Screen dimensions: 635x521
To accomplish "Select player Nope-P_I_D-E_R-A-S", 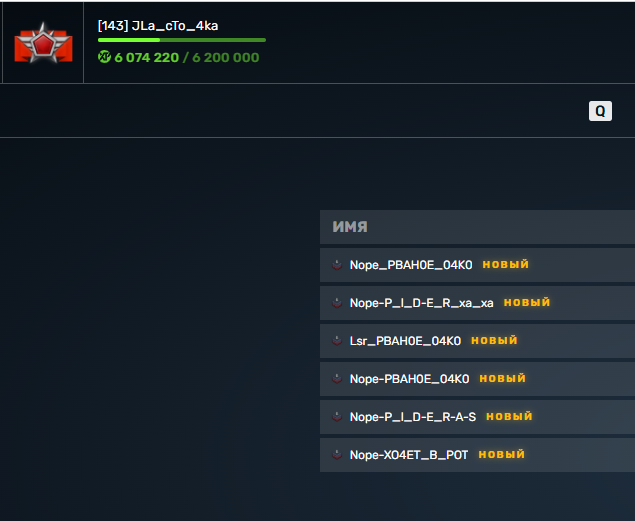I will [413, 417].
